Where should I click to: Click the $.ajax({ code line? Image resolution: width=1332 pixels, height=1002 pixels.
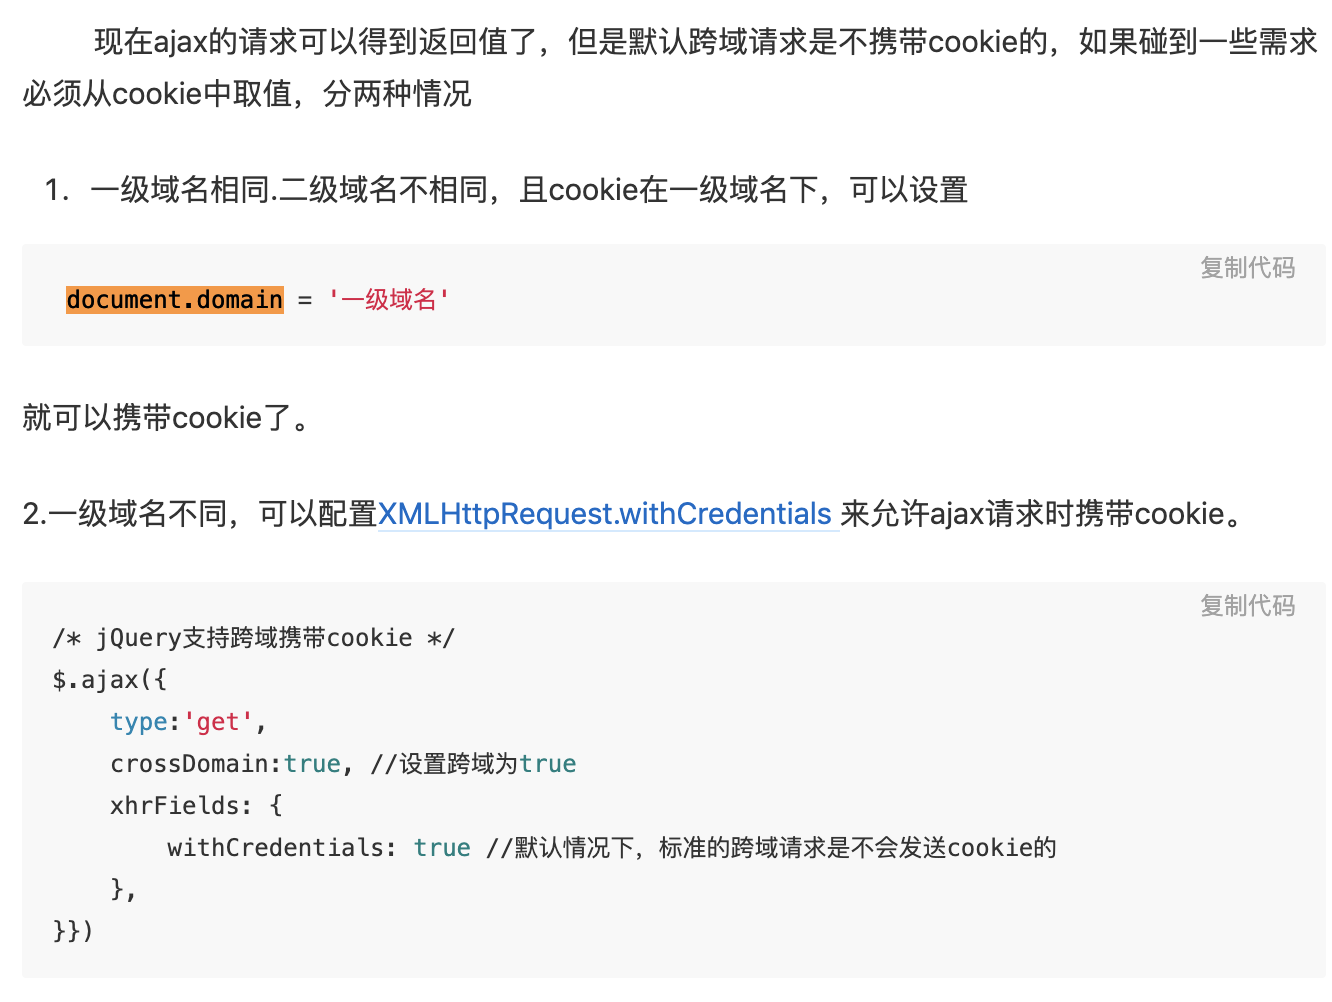(110, 680)
